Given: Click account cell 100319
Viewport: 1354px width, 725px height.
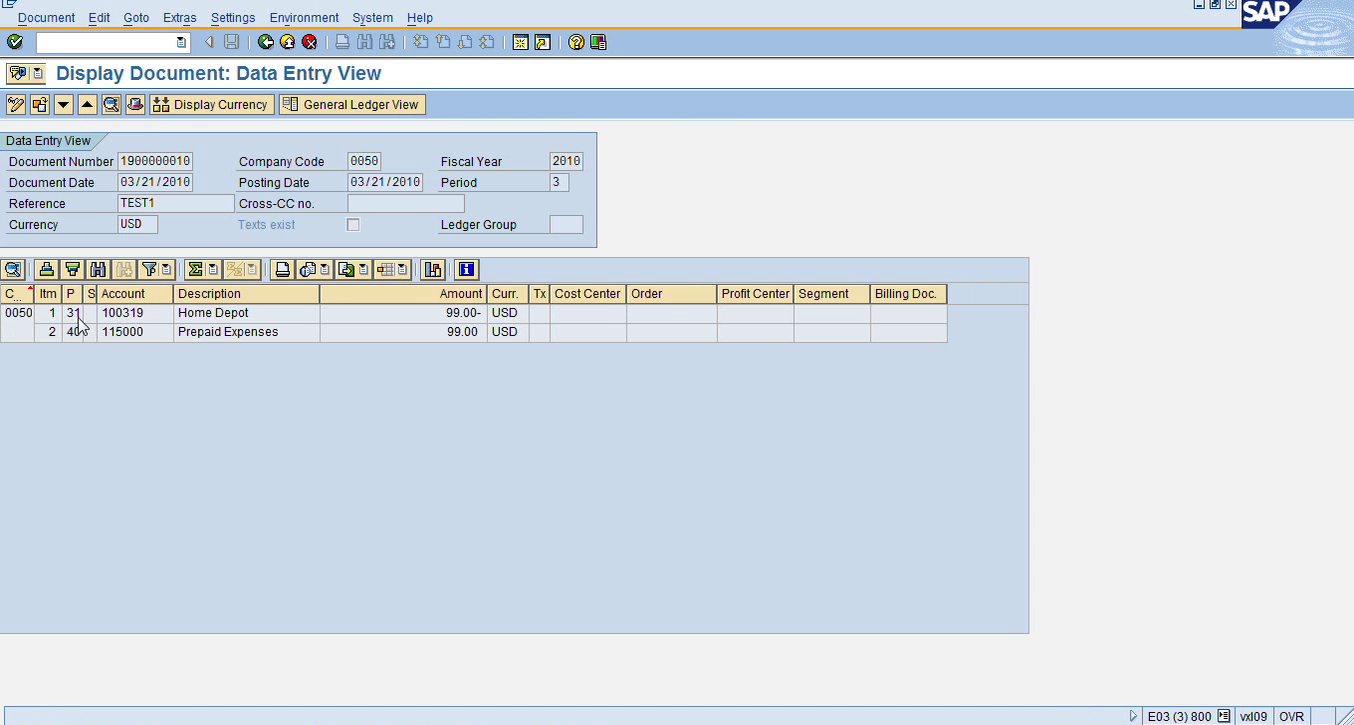Looking at the screenshot, I should pyautogui.click(x=135, y=313).
